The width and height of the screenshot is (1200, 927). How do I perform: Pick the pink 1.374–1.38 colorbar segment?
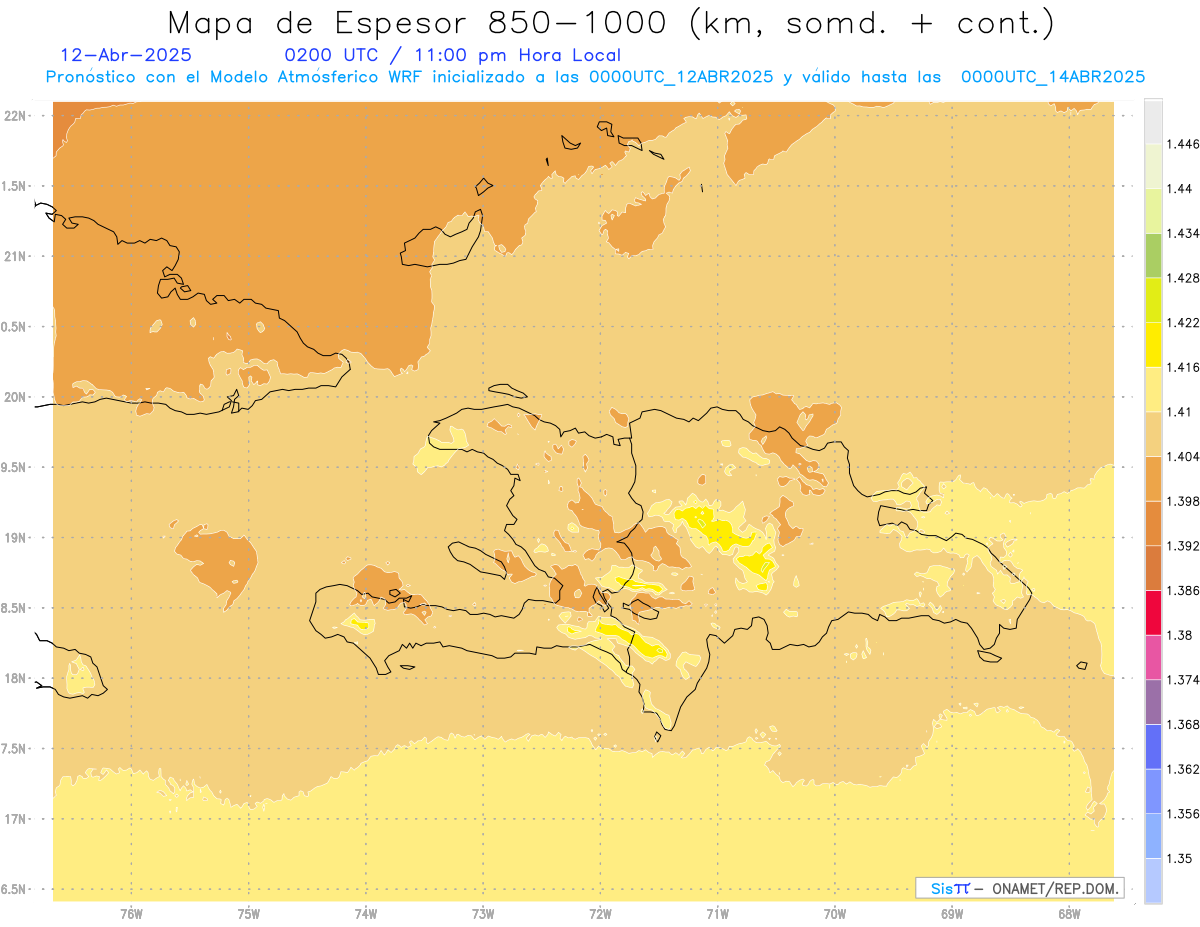click(x=1153, y=657)
